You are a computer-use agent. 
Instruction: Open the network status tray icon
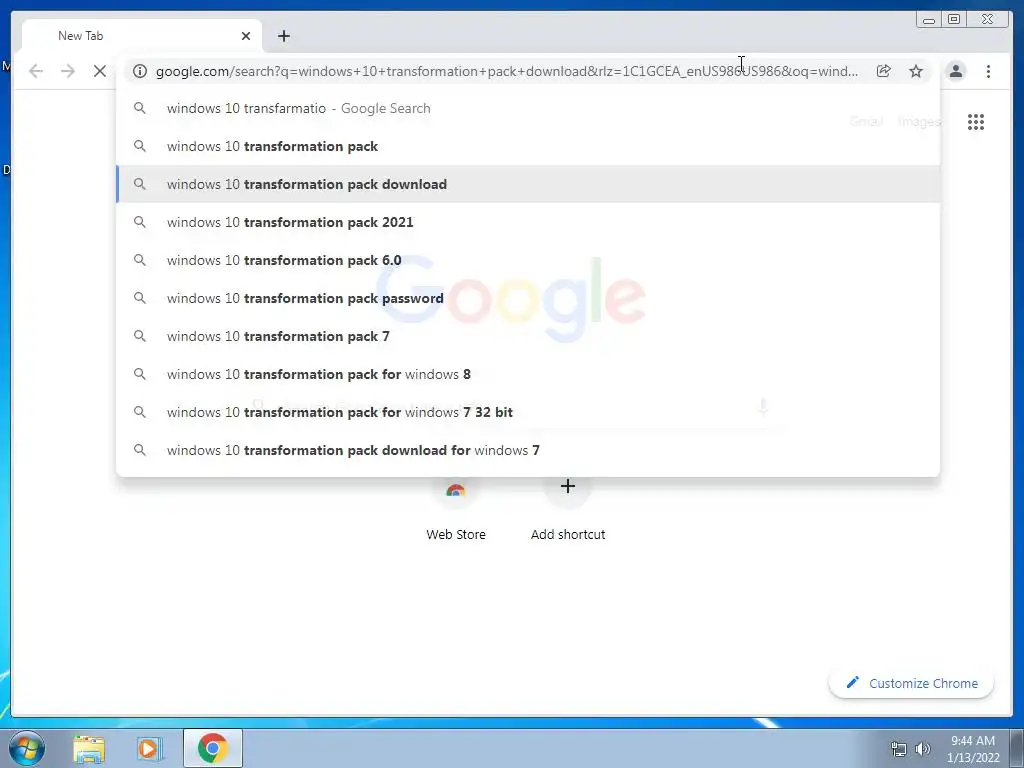tap(899, 749)
